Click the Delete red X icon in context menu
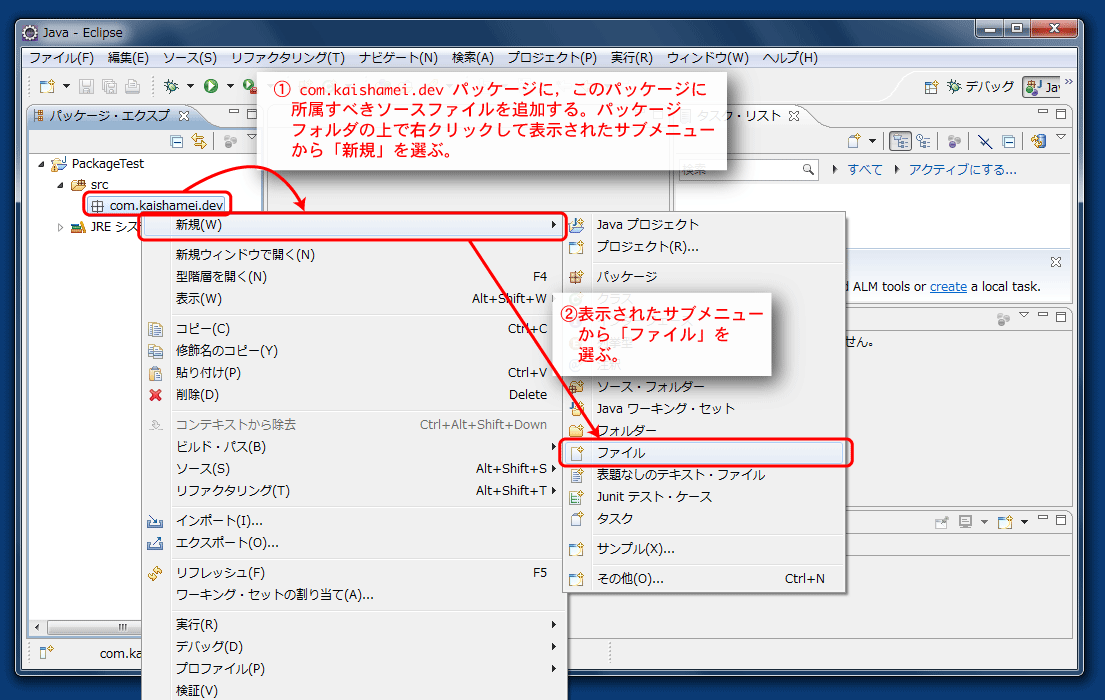The image size is (1105, 700). point(156,395)
